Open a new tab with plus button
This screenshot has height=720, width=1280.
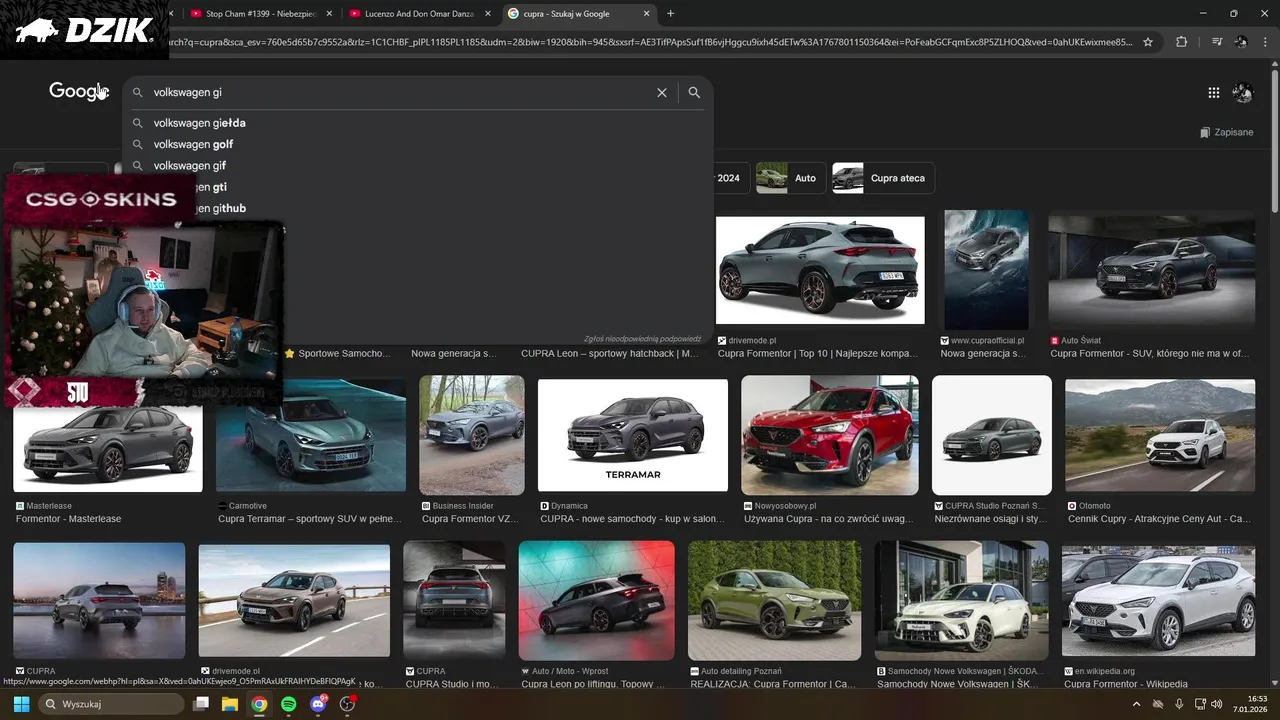coord(670,14)
